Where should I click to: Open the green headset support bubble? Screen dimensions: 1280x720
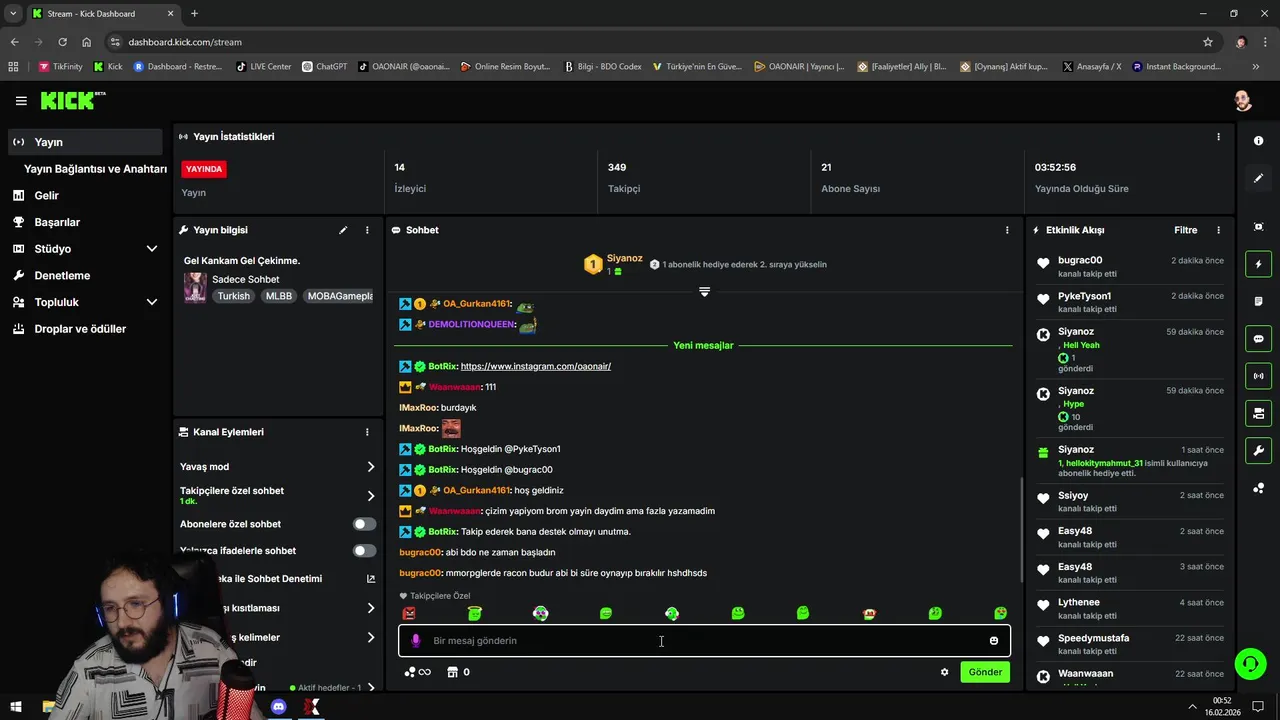(x=1249, y=663)
